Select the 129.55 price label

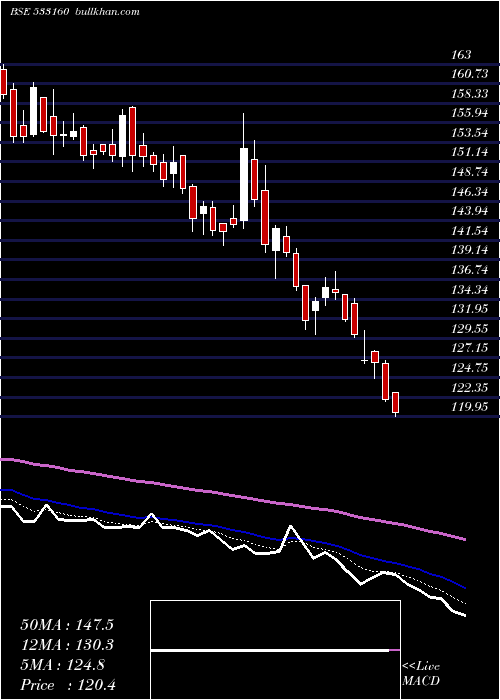click(471, 328)
